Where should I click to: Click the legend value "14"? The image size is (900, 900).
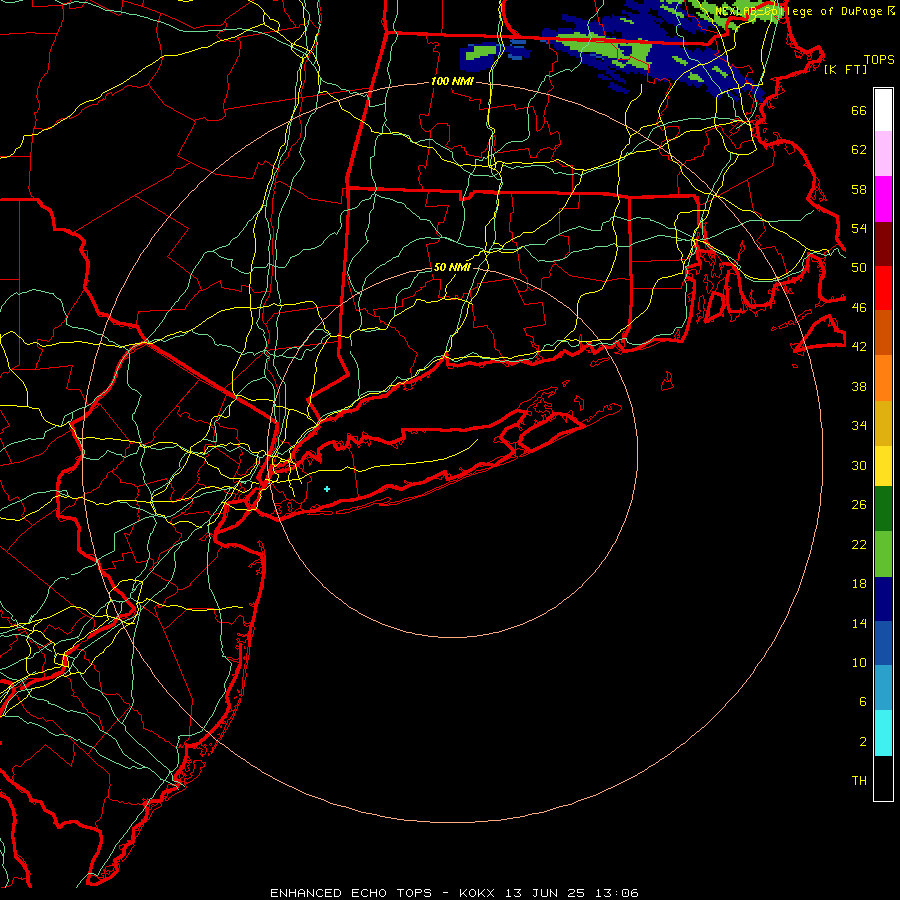(x=859, y=623)
